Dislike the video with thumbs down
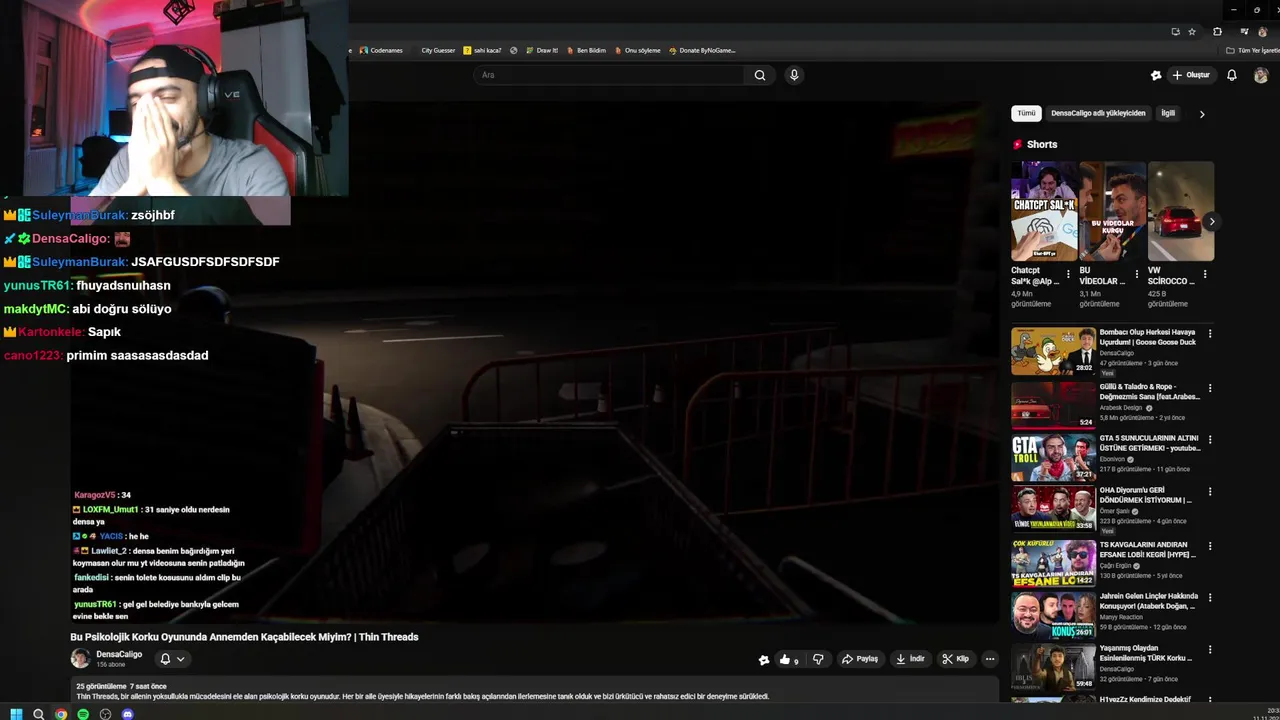 pyautogui.click(x=818, y=659)
